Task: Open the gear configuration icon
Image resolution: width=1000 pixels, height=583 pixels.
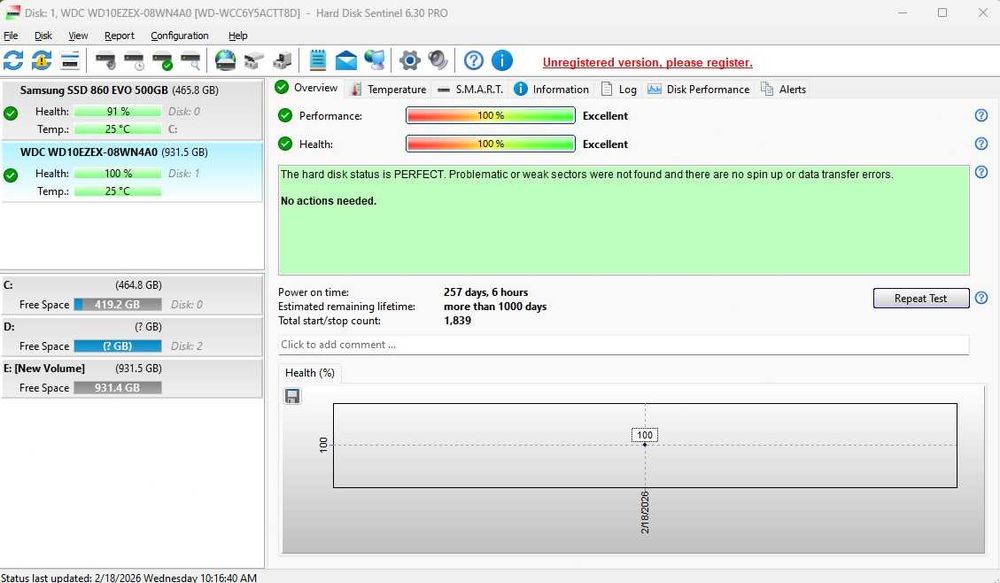Action: (x=409, y=61)
